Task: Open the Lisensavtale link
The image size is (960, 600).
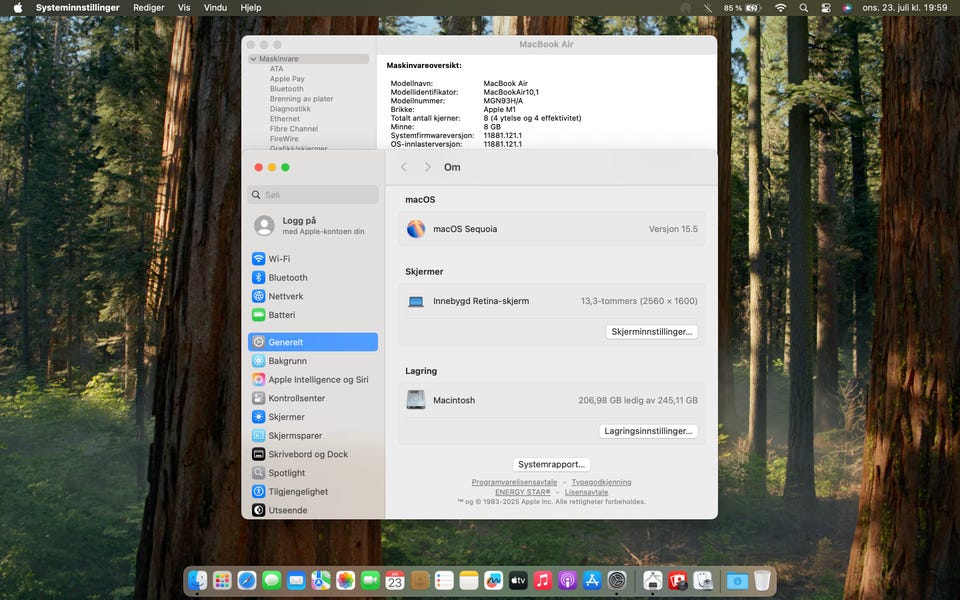Action: pyautogui.click(x=587, y=492)
